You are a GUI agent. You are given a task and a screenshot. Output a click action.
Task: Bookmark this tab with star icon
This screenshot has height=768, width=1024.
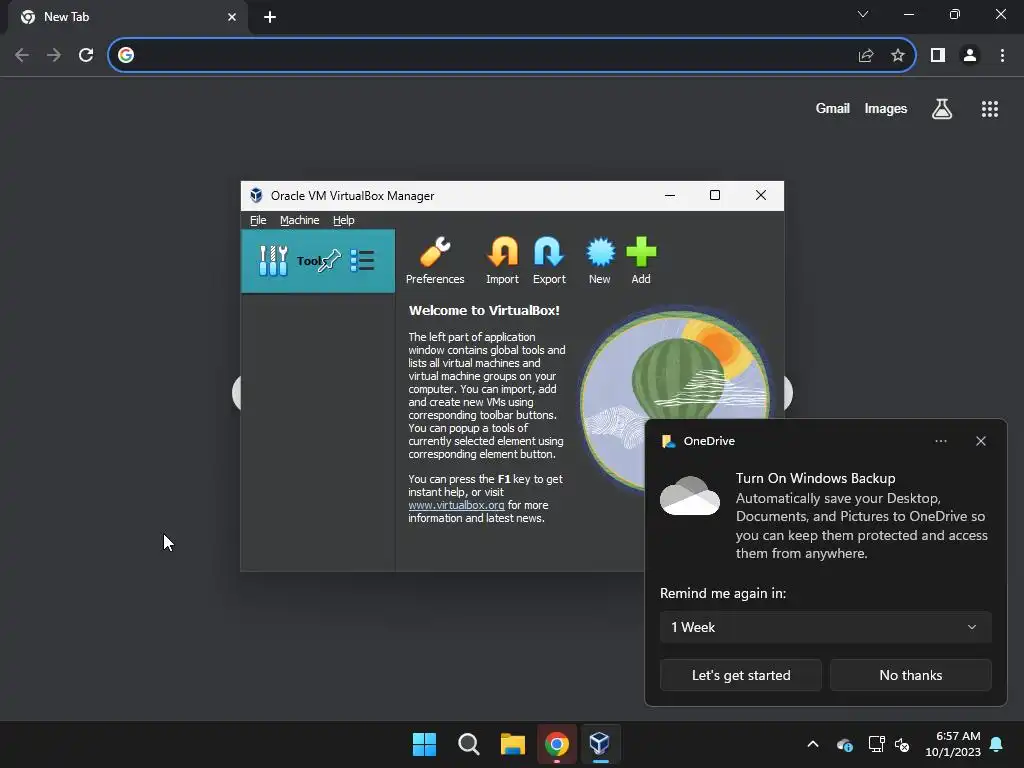tap(898, 55)
